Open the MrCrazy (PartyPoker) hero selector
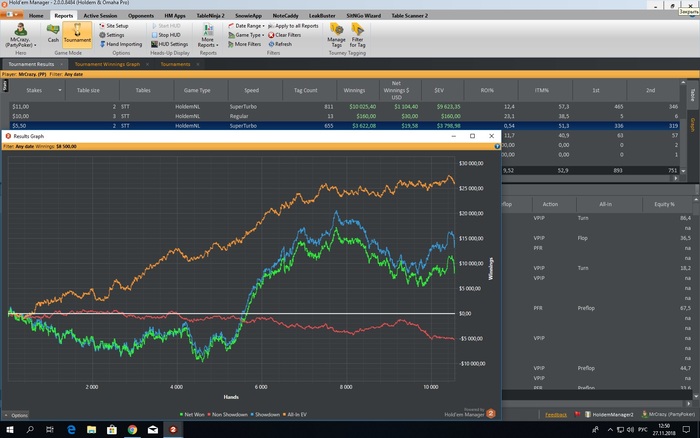The width and height of the screenshot is (700, 438). (21, 35)
